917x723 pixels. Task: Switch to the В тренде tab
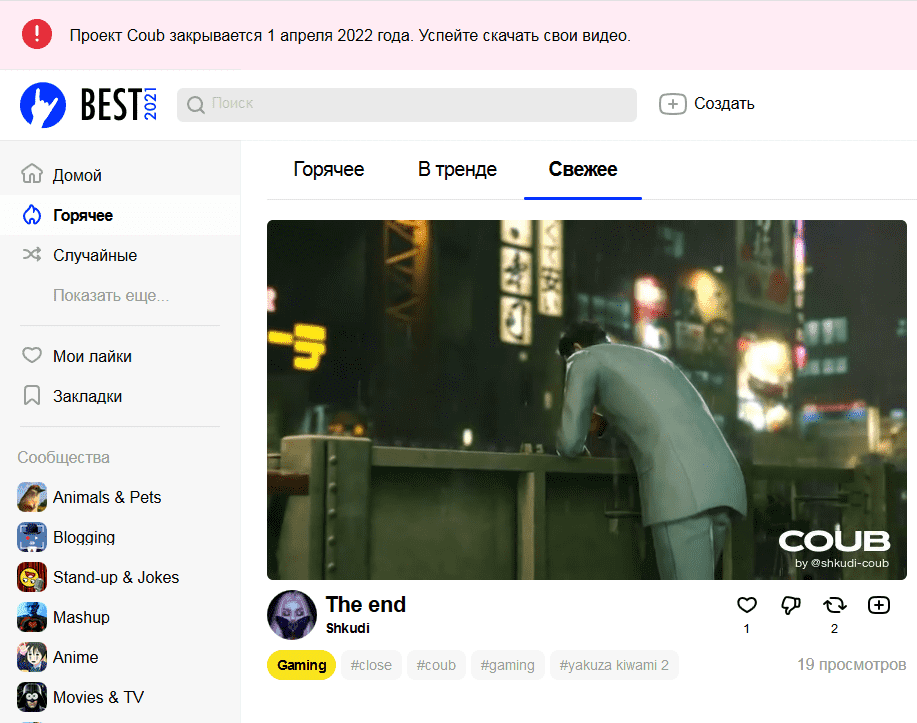pos(457,169)
